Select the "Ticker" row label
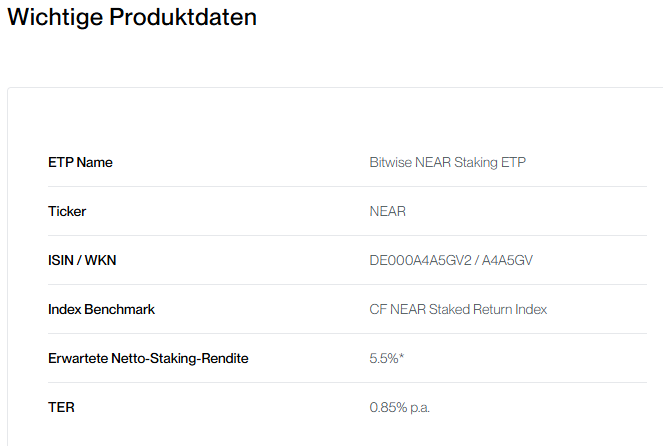 click(67, 211)
